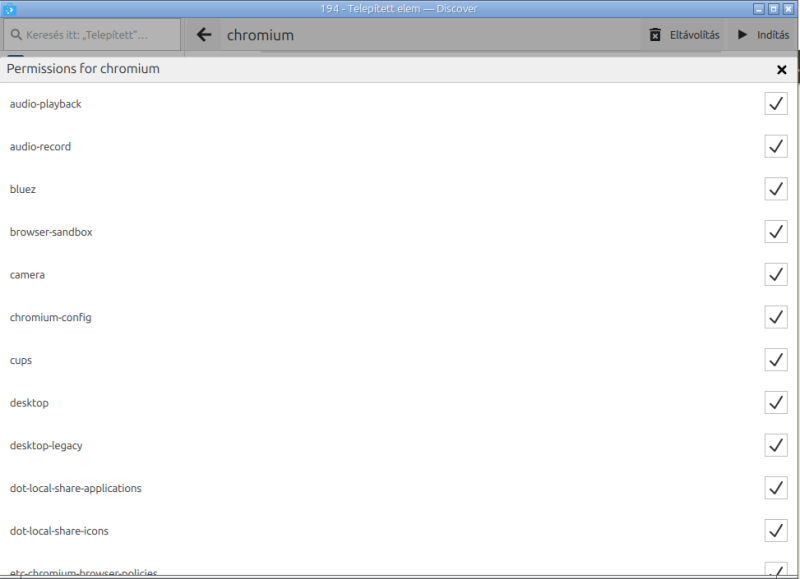The width and height of the screenshot is (800, 579).
Task: Toggle the audio-record permission checkbox
Action: [x=776, y=147]
